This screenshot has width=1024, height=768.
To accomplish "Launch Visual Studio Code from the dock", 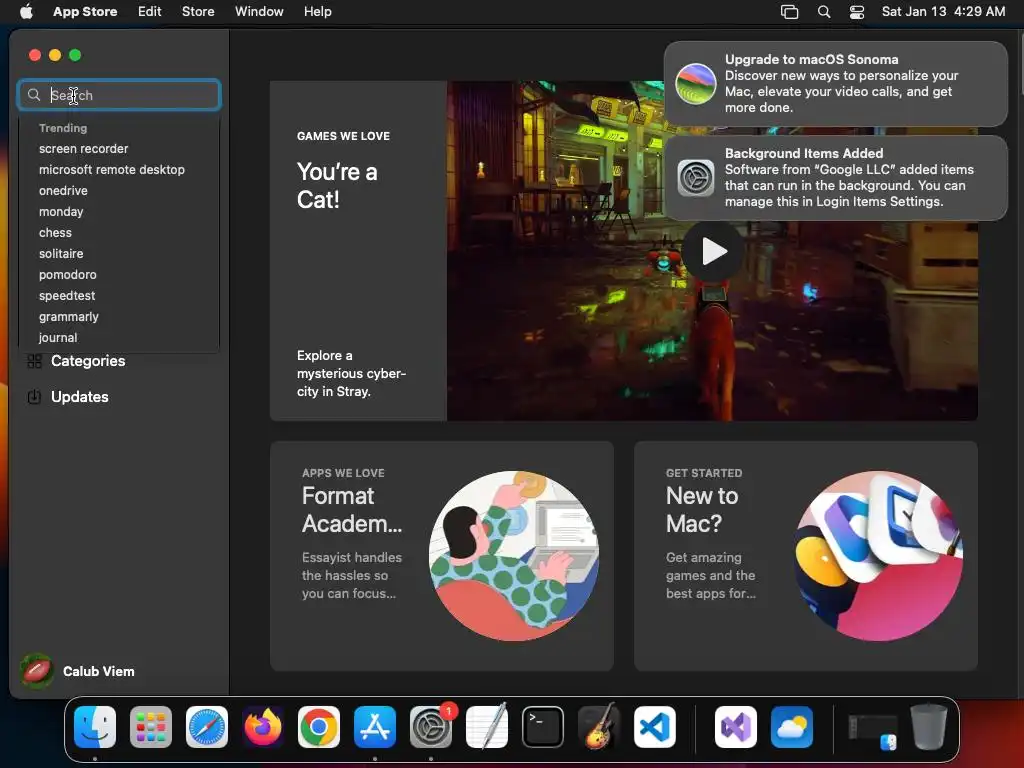I will 654,727.
